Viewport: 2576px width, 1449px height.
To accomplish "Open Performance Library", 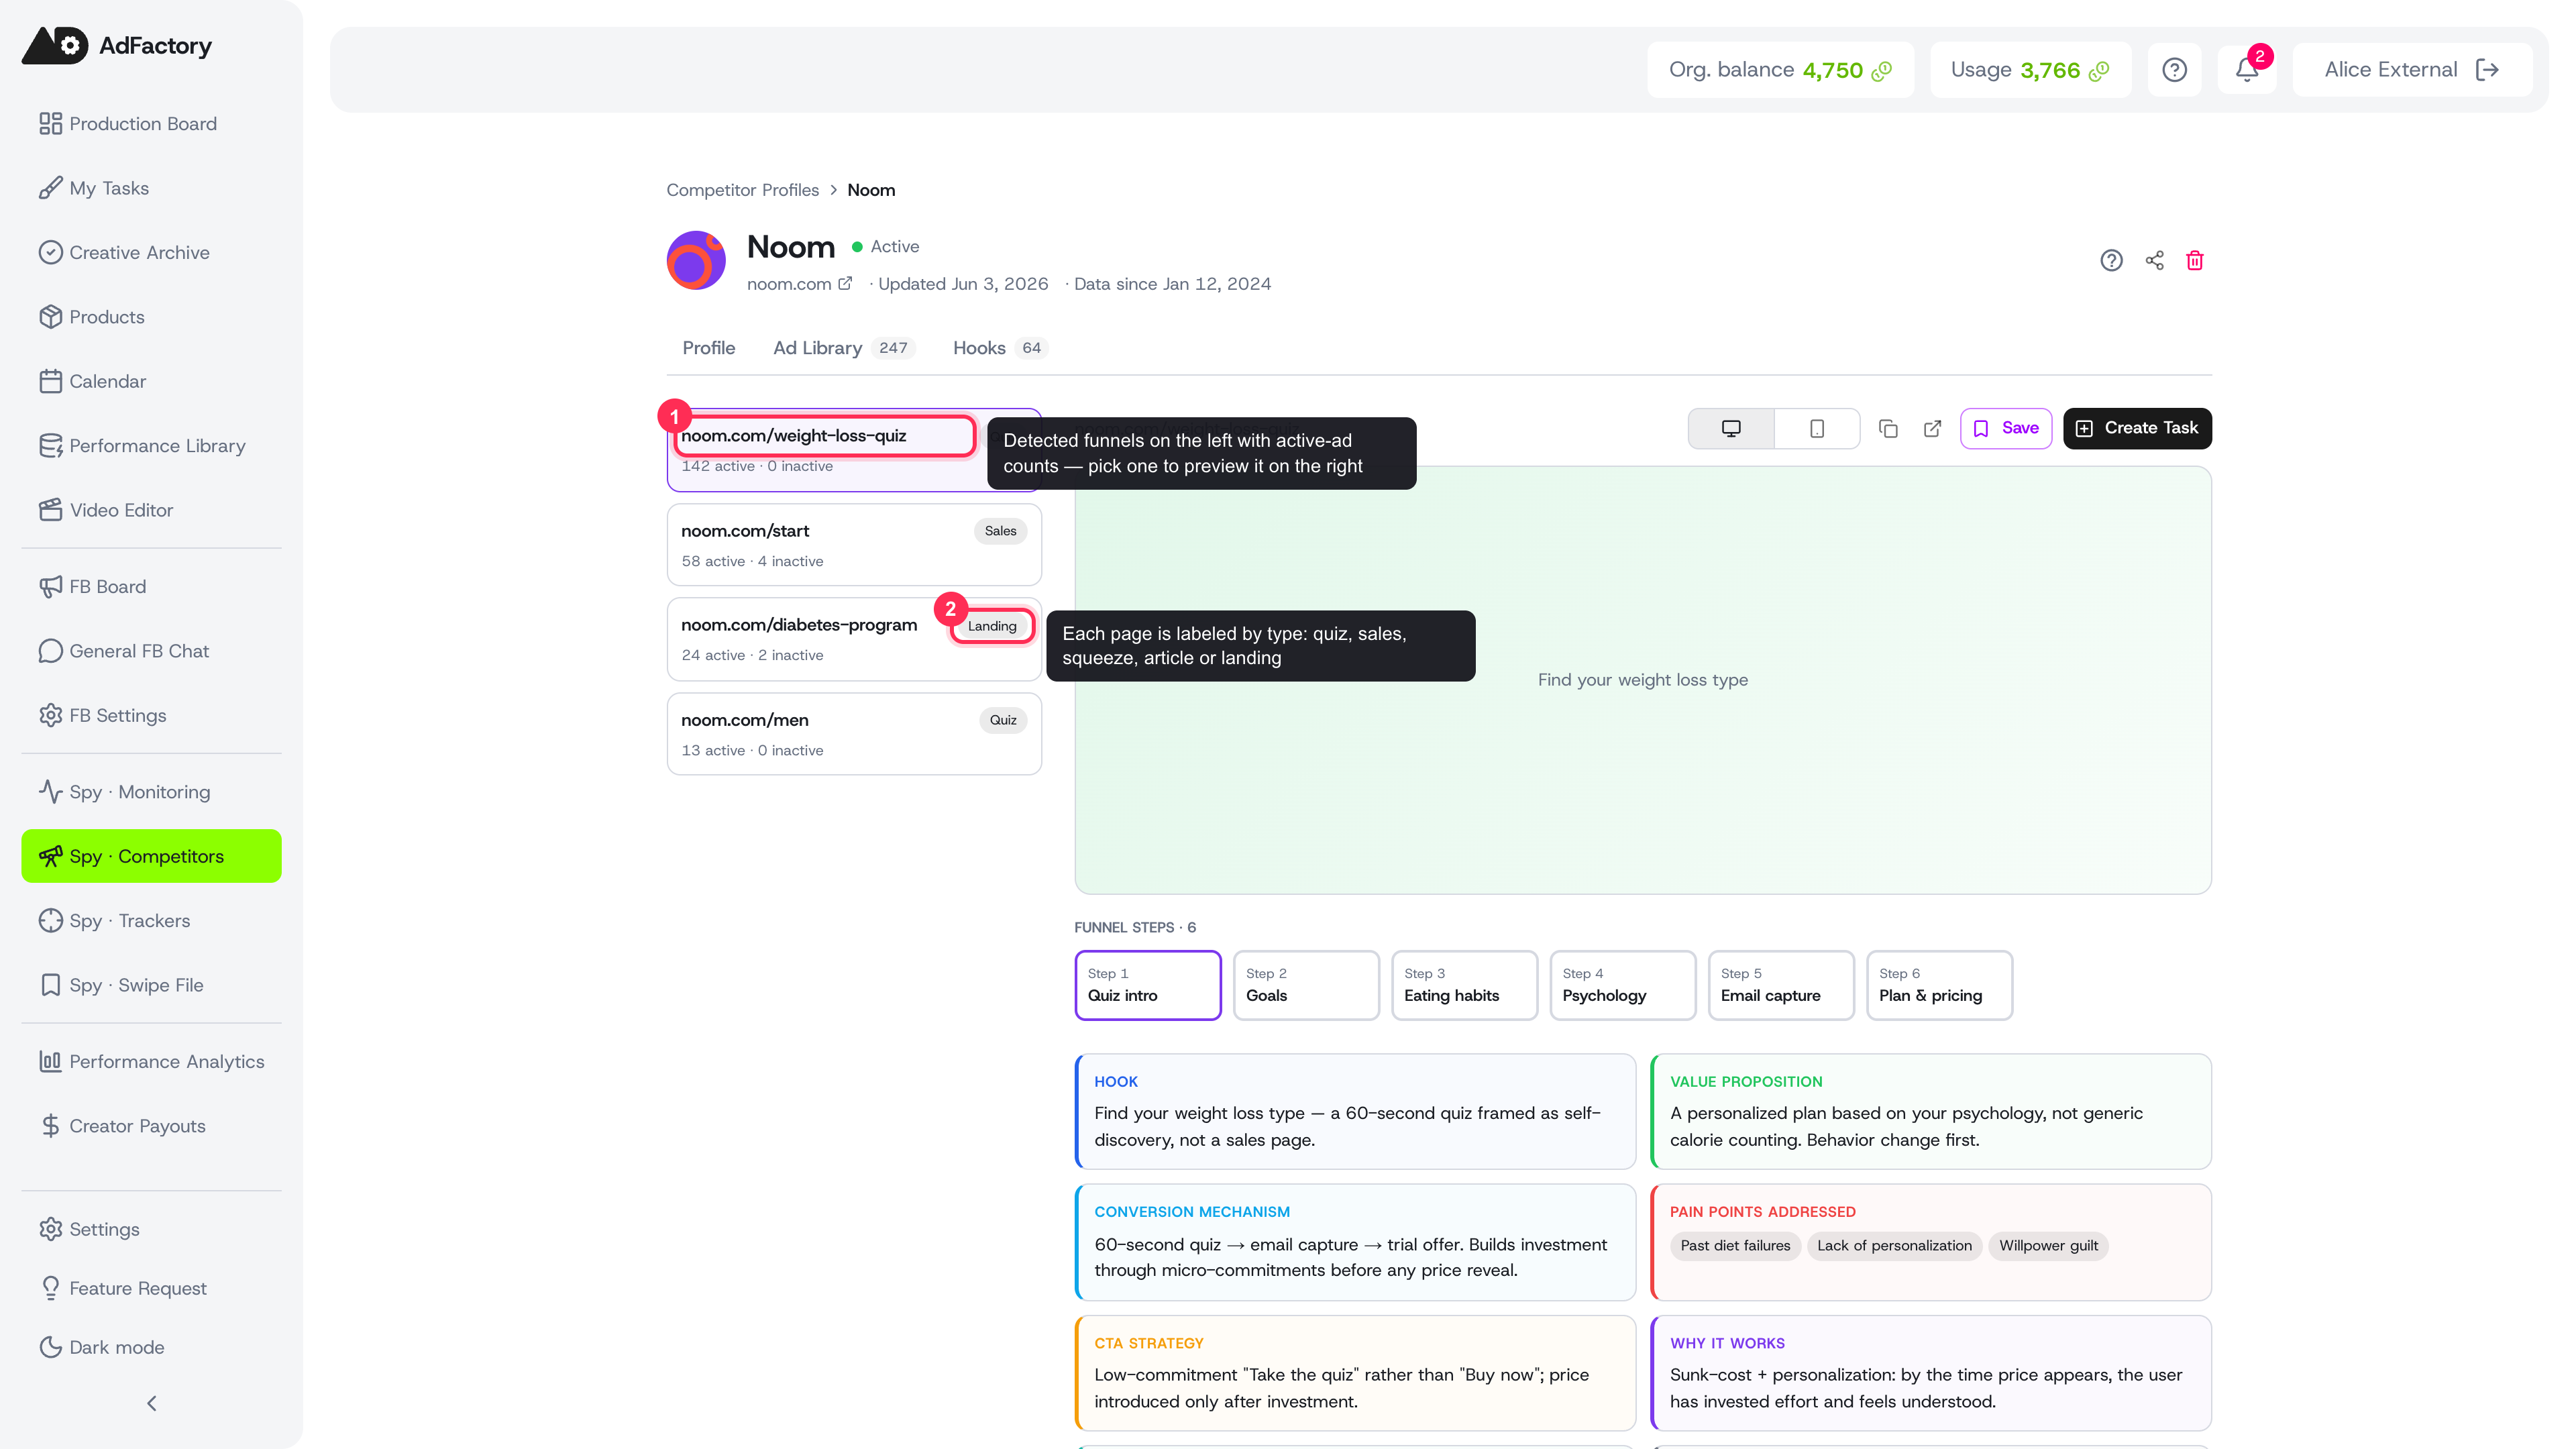I will [x=151, y=446].
